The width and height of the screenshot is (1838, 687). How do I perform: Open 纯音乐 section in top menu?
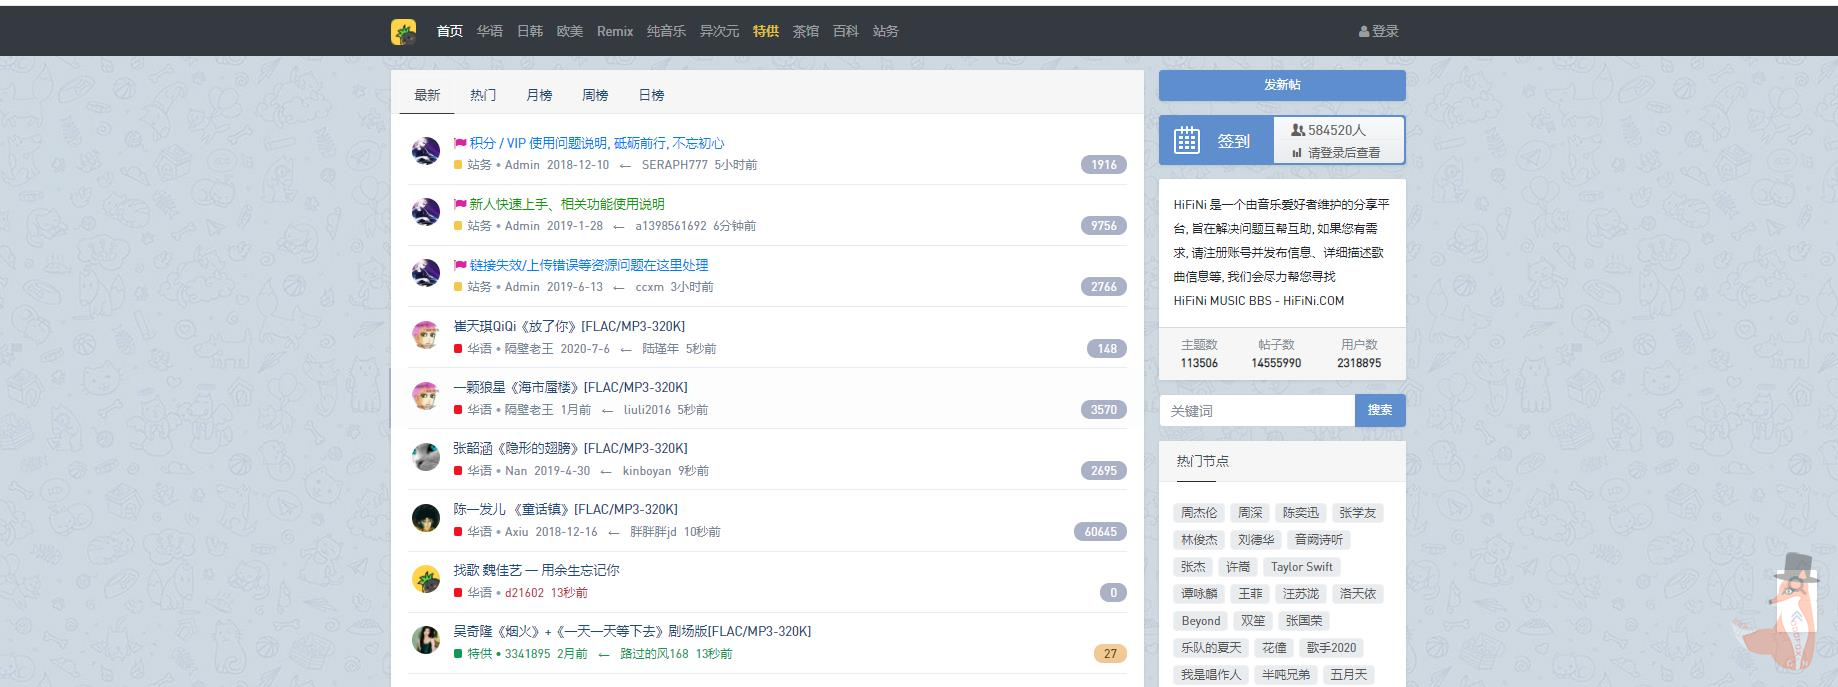point(666,32)
